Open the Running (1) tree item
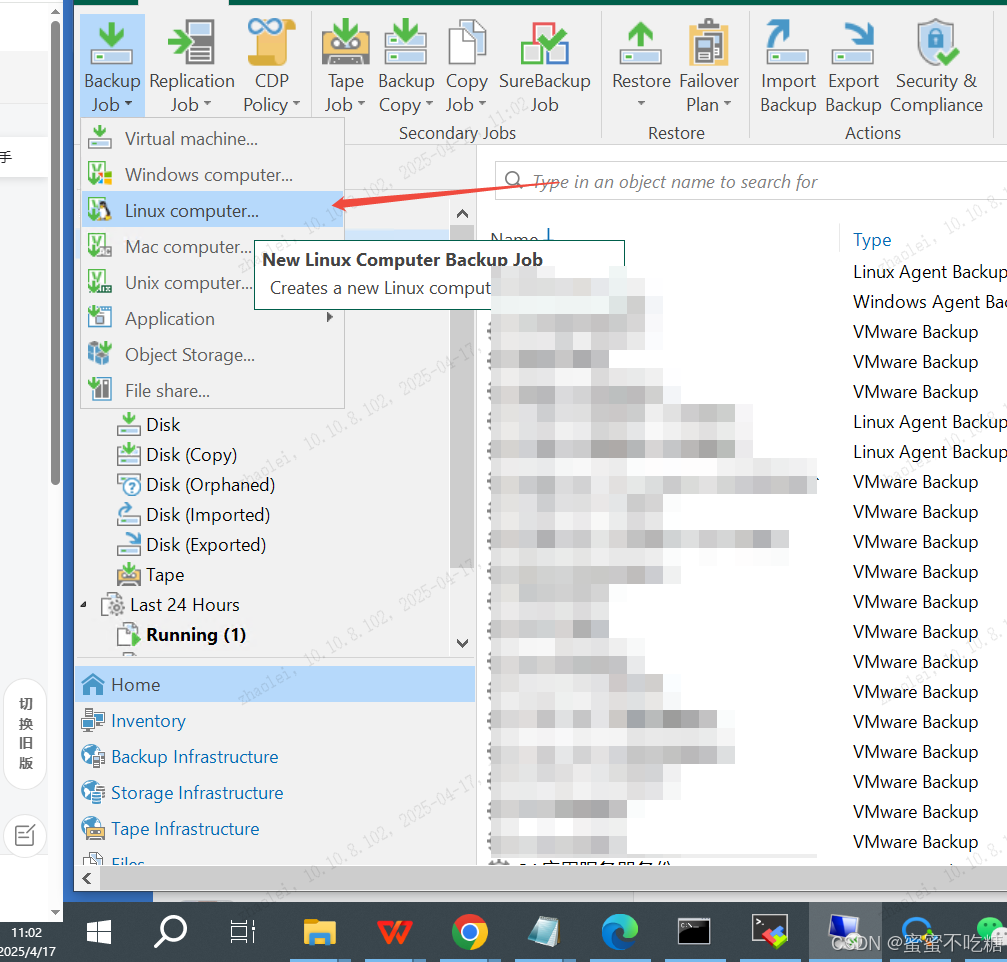The height and width of the screenshot is (962, 1007). (x=182, y=634)
